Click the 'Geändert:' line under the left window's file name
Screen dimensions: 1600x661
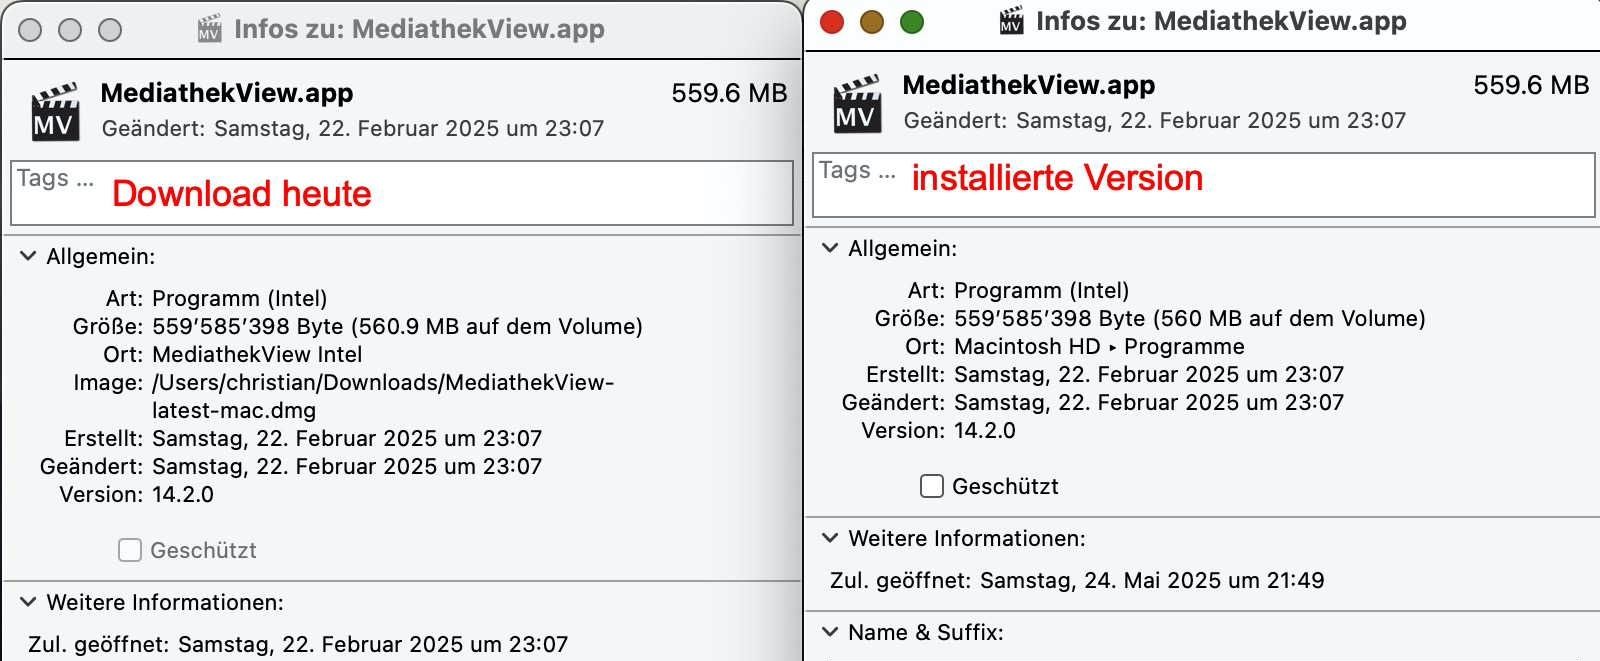(x=353, y=128)
